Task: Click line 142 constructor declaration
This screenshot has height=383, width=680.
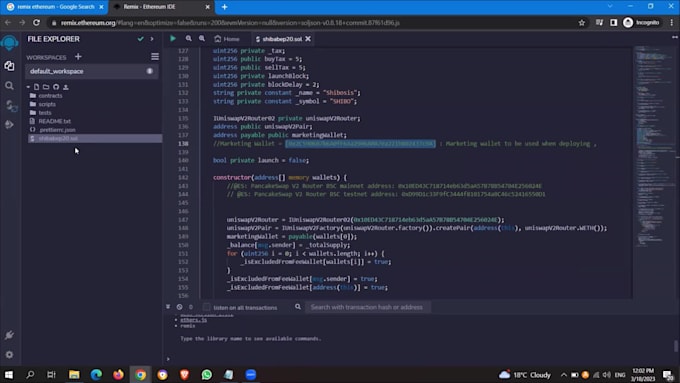Action: pyautogui.click(x=280, y=177)
